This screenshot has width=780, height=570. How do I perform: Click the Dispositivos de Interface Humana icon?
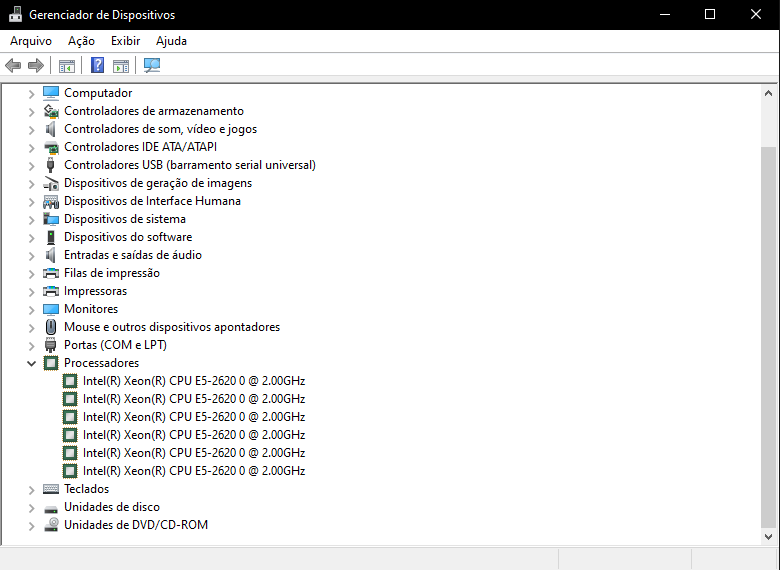pyautogui.click(x=51, y=201)
